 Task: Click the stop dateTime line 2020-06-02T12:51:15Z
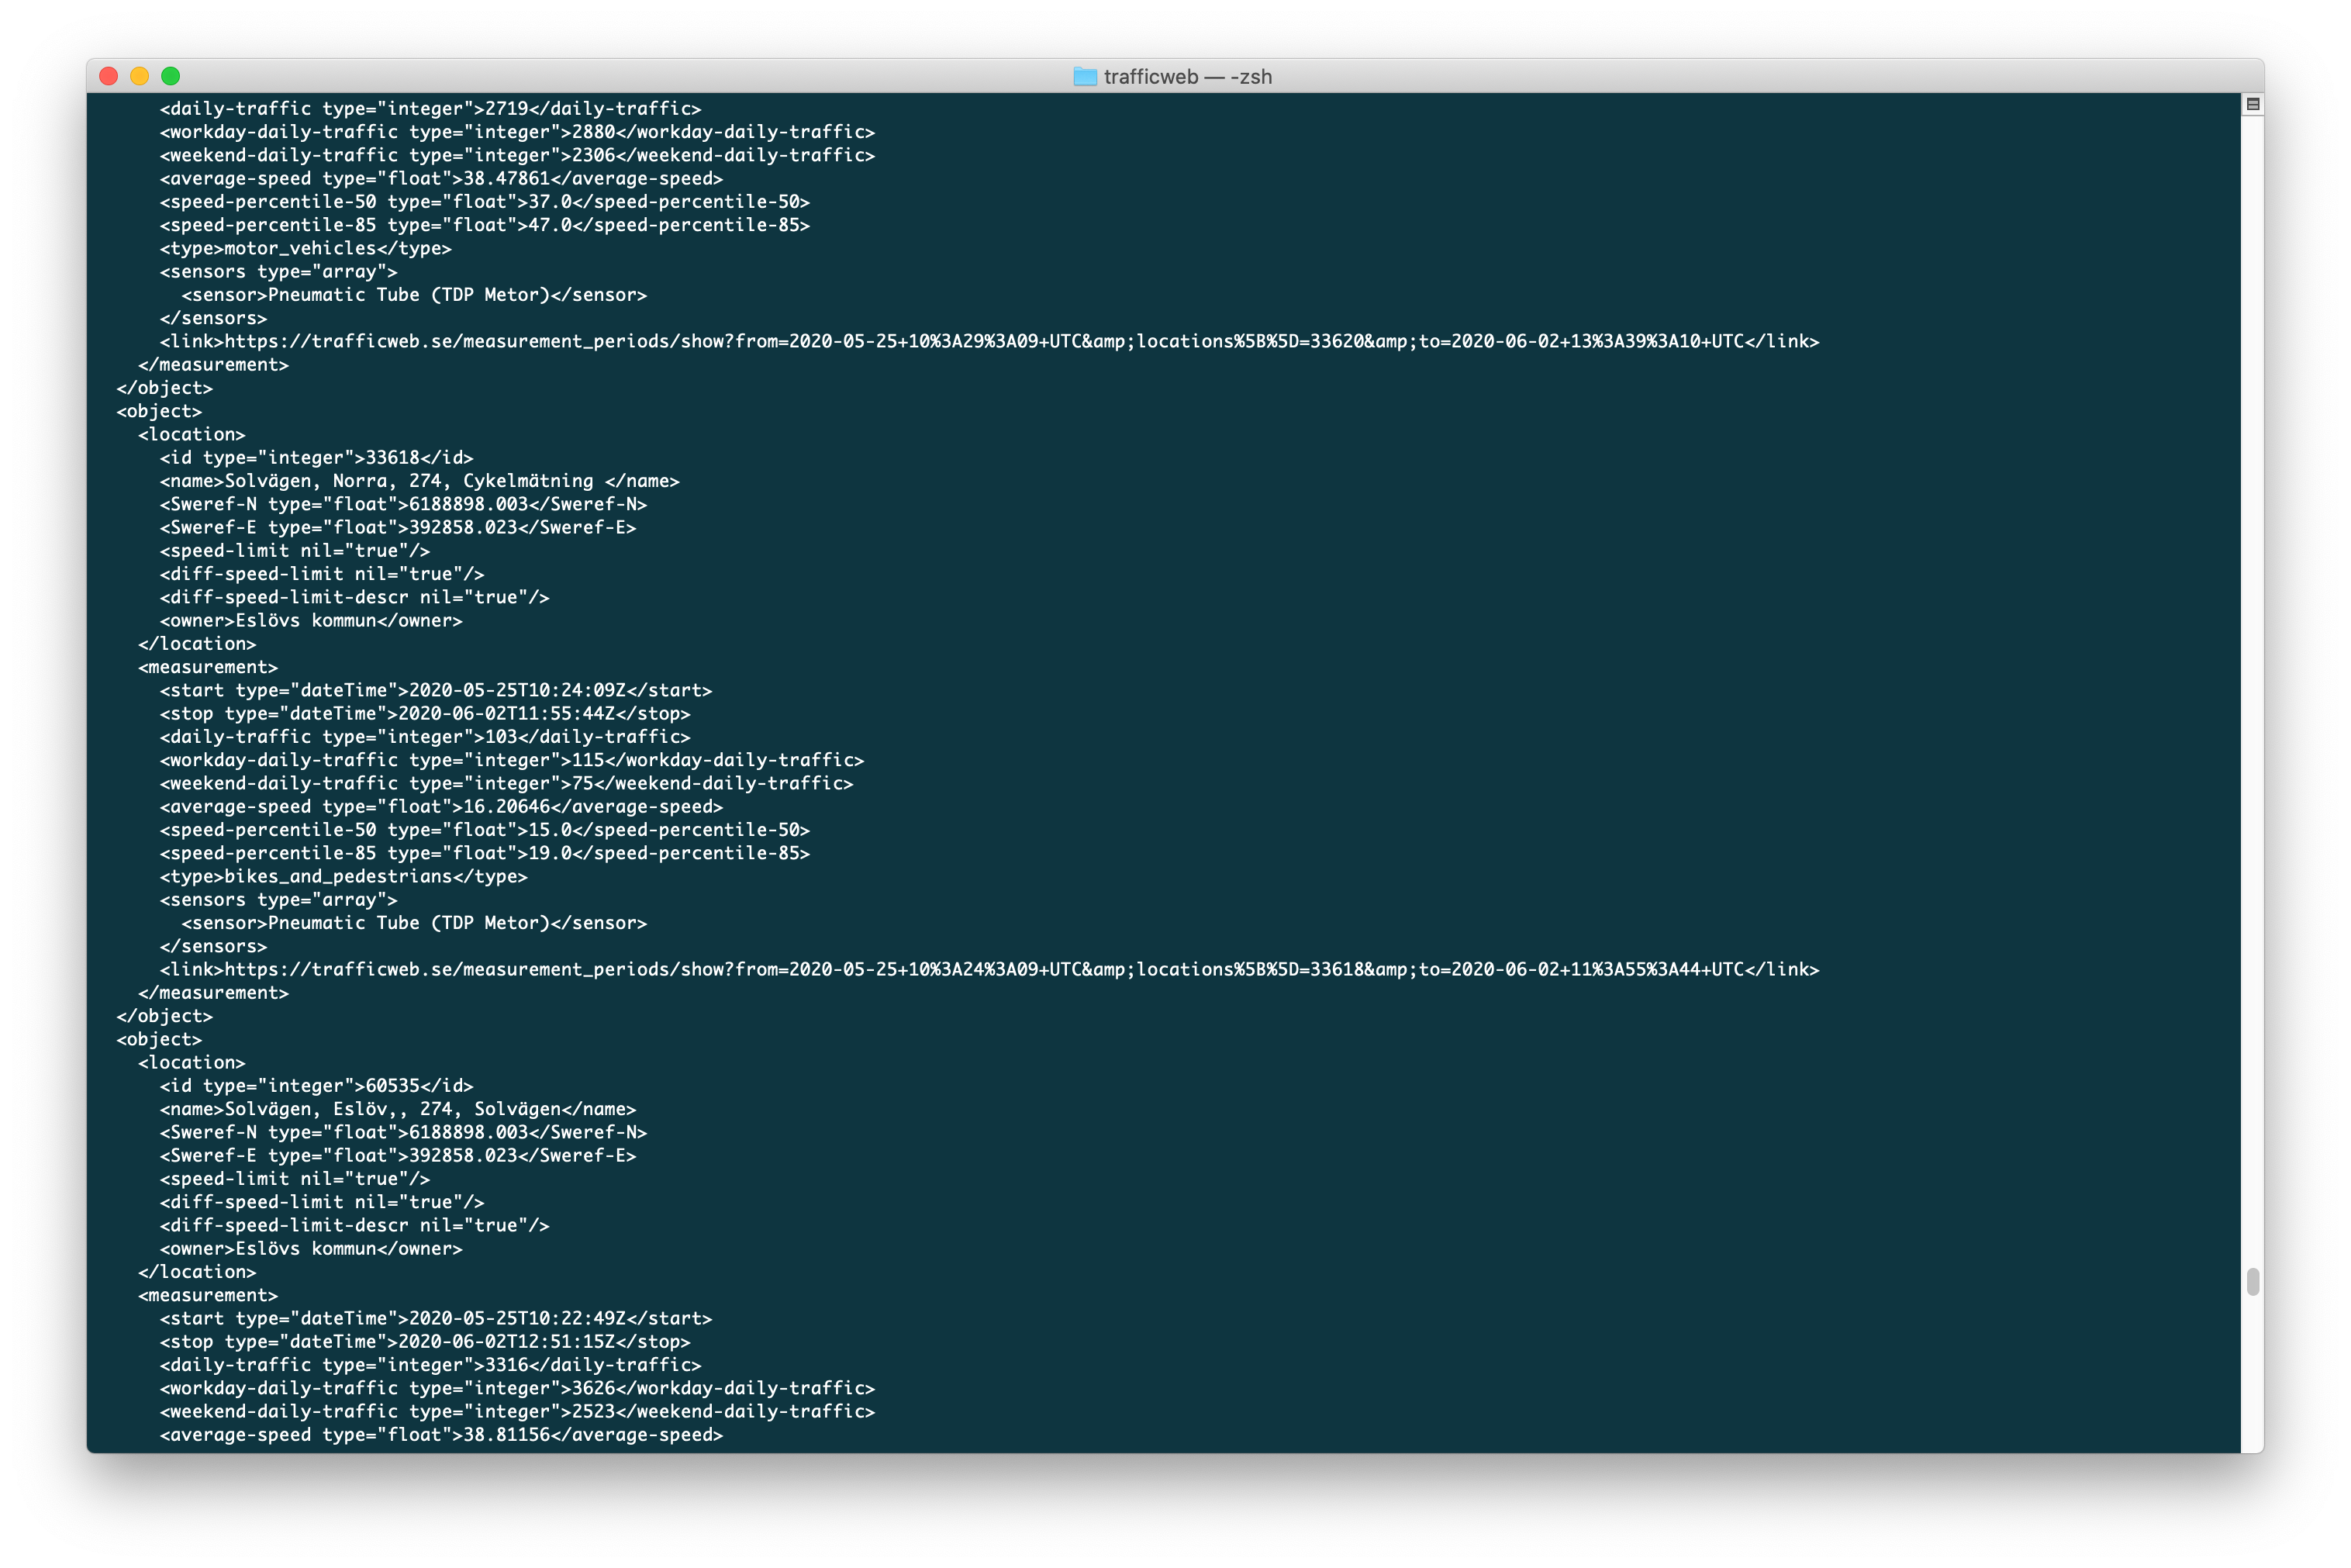[425, 1342]
